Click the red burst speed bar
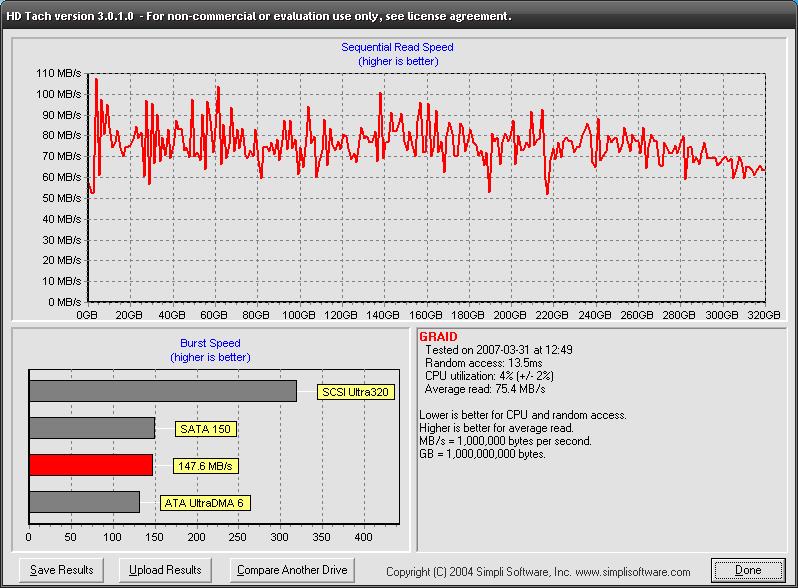Screen dimensions: 798x588 pos(91,465)
